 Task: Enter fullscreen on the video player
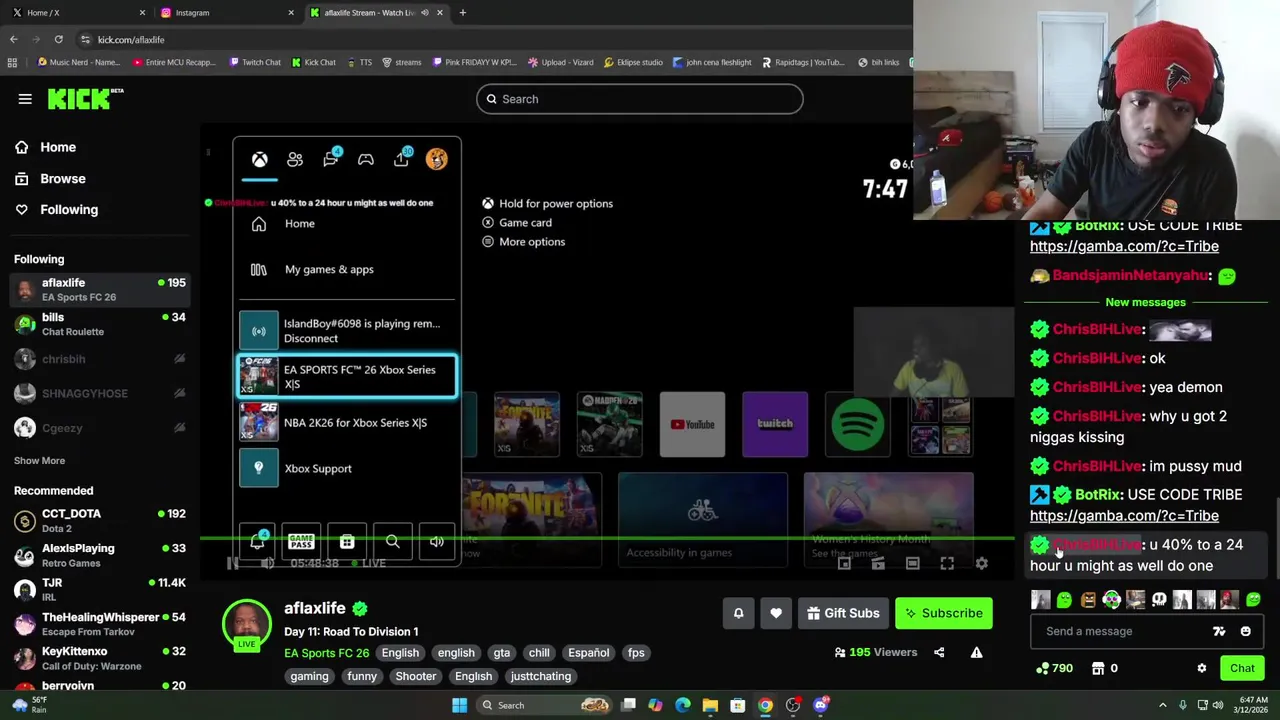coord(947,563)
